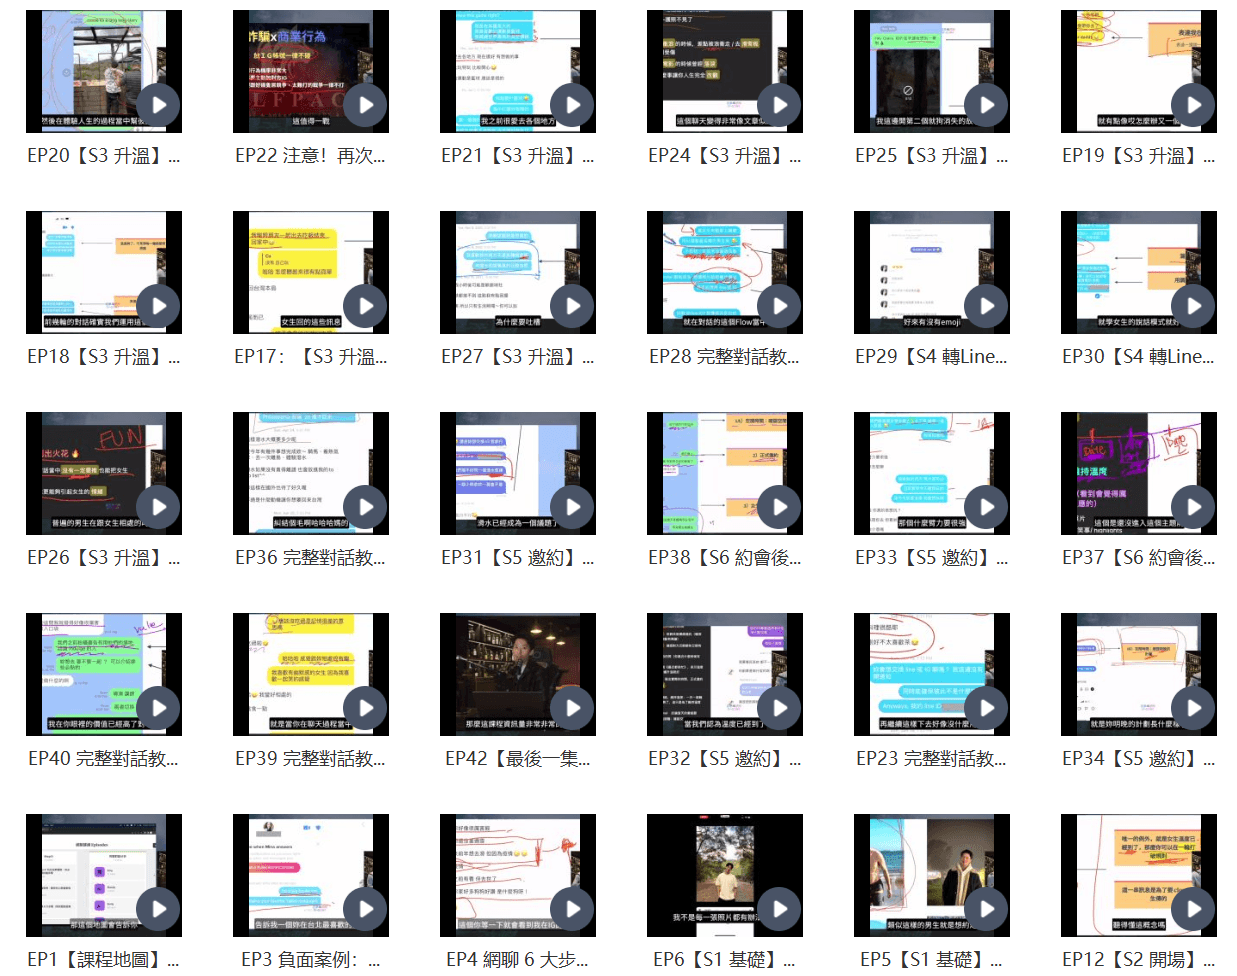The height and width of the screenshot is (976, 1237).
Task: Click the play icon on EP22 thumbnail
Action: click(x=365, y=105)
